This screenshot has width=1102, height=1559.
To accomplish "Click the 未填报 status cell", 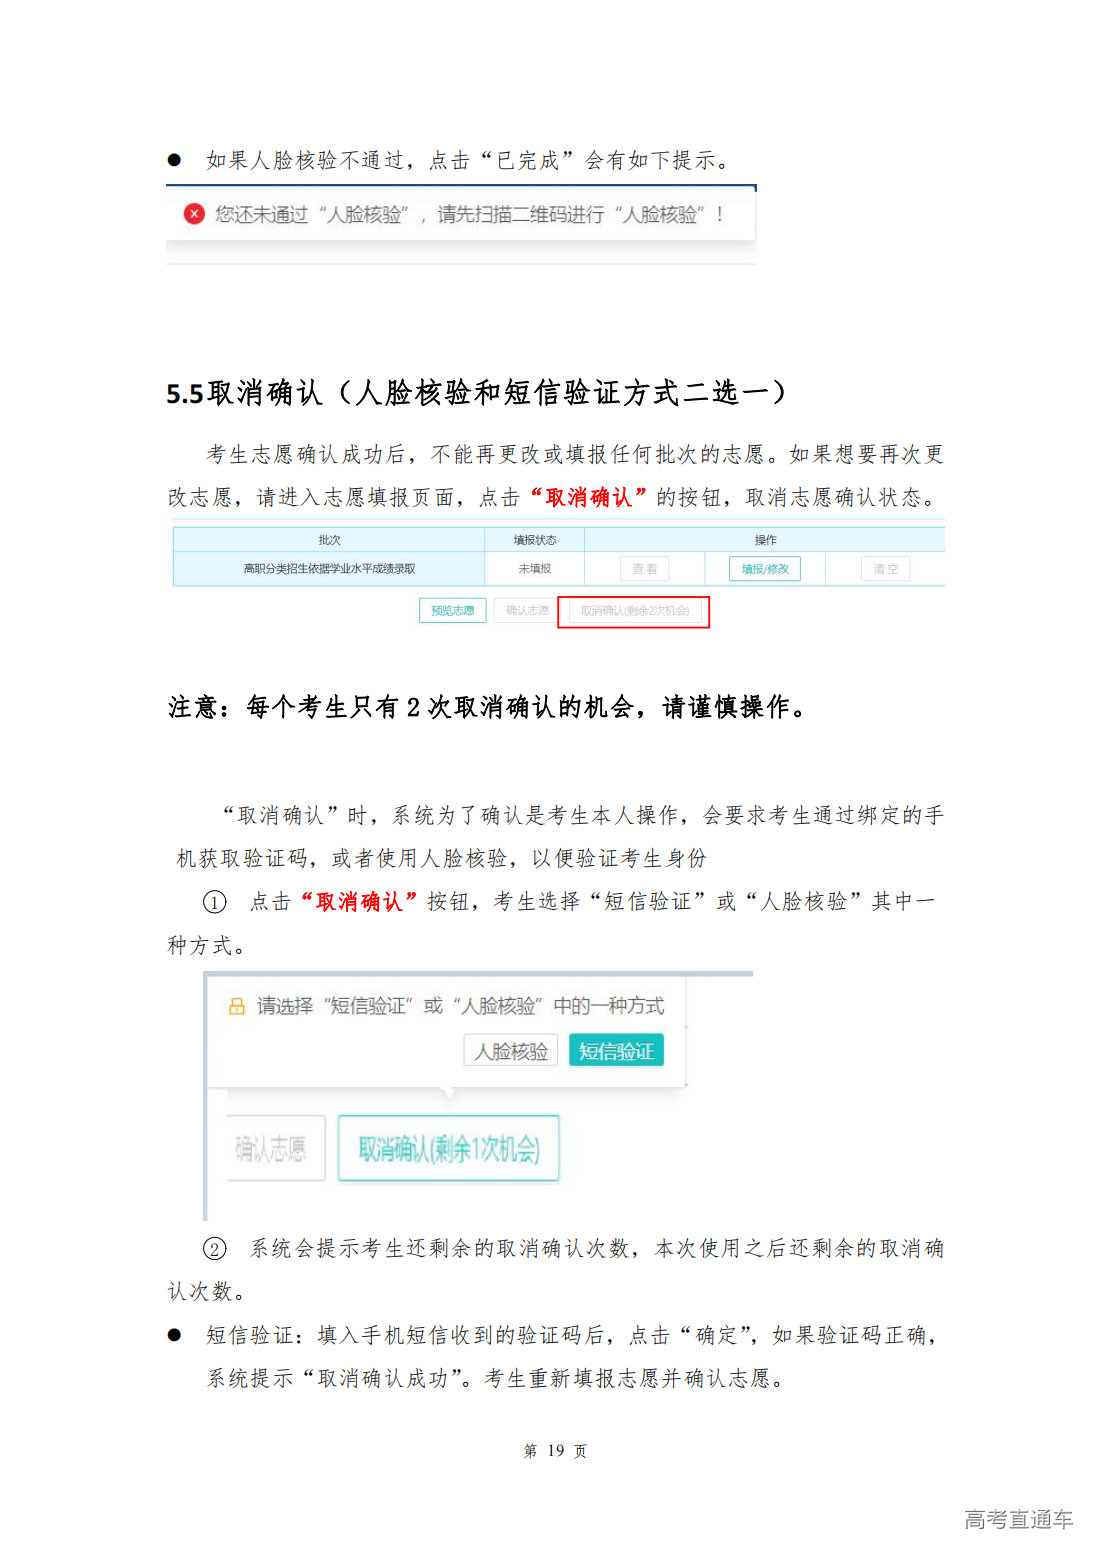I will tap(535, 569).
